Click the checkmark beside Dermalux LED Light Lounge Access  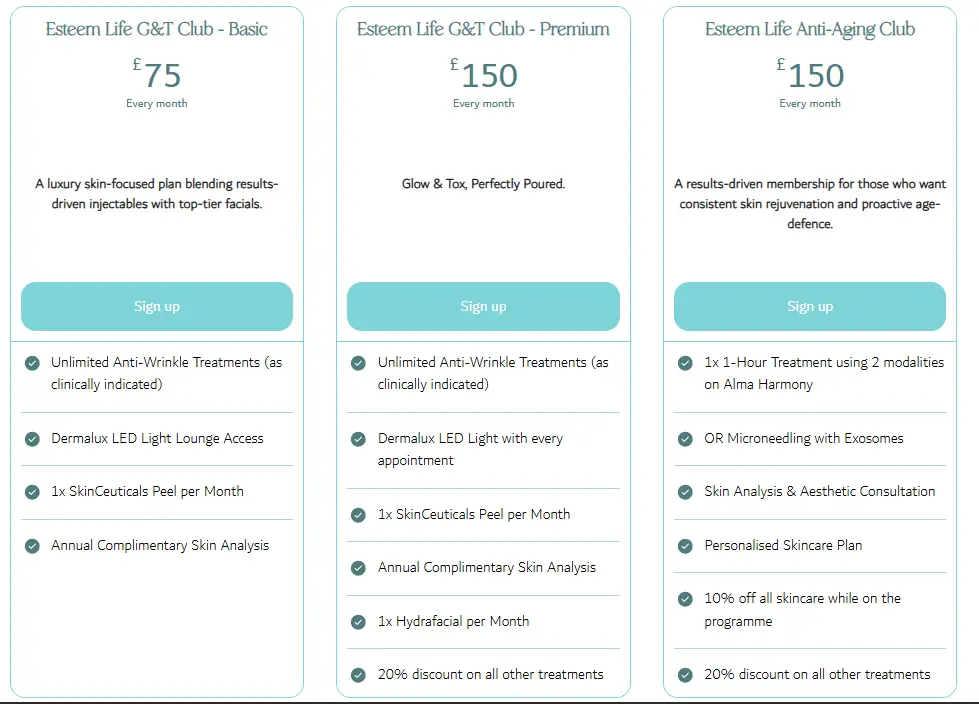[31, 439]
